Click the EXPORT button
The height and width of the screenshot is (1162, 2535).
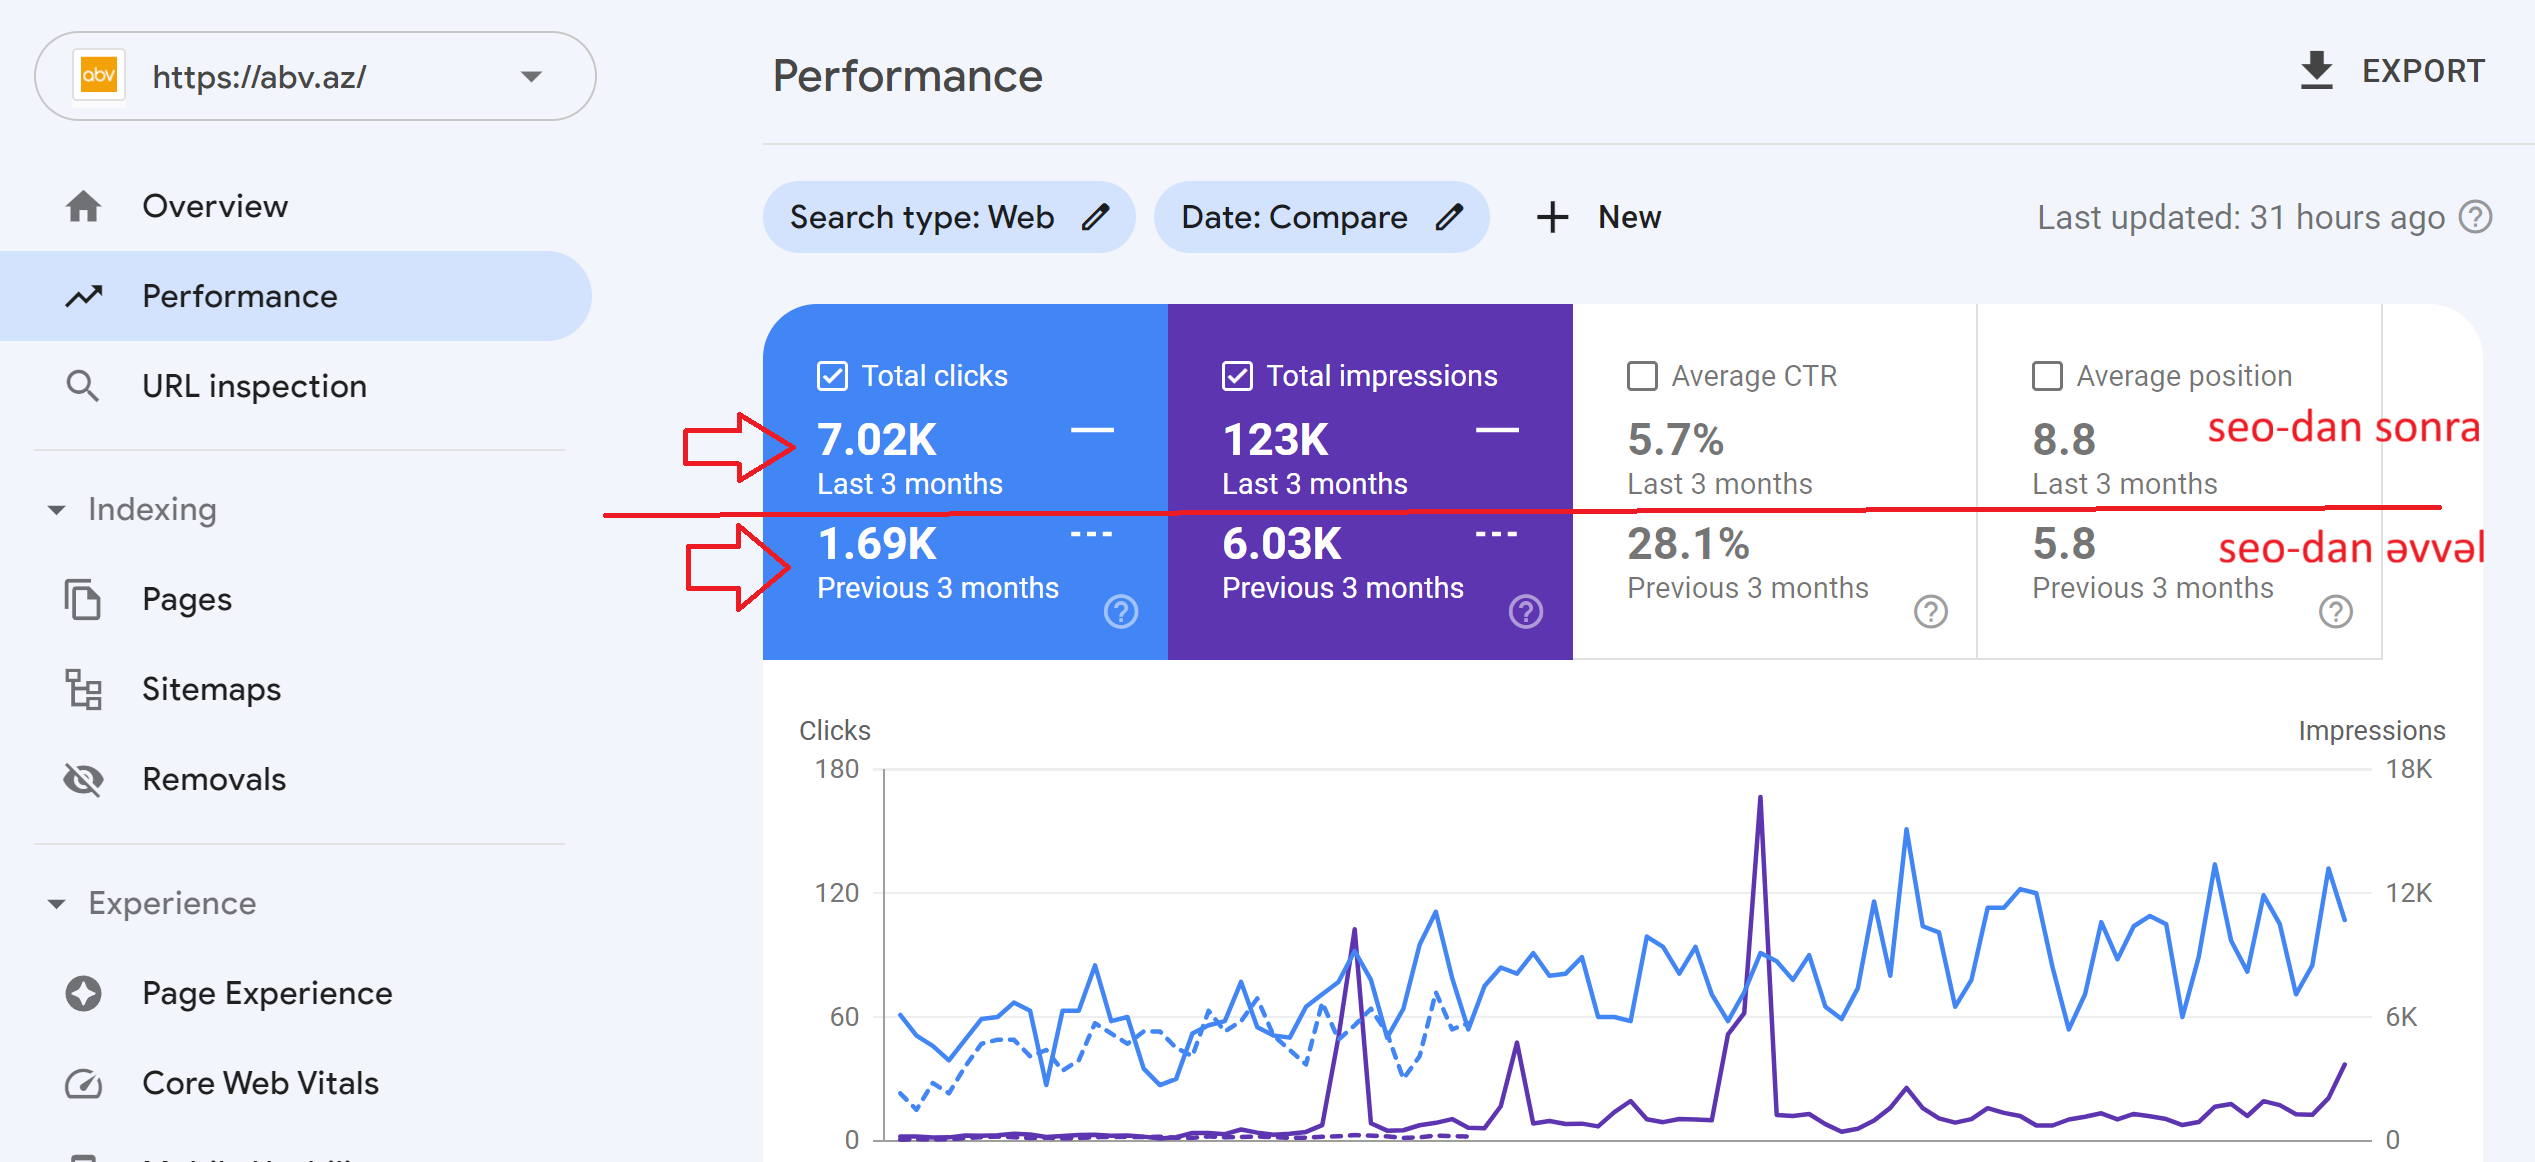tap(2392, 71)
